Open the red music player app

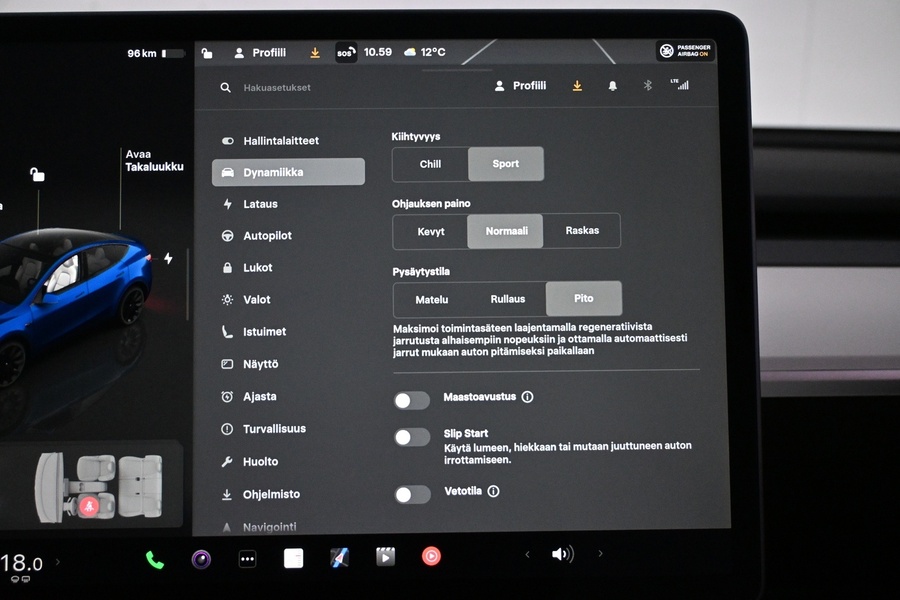click(x=431, y=556)
